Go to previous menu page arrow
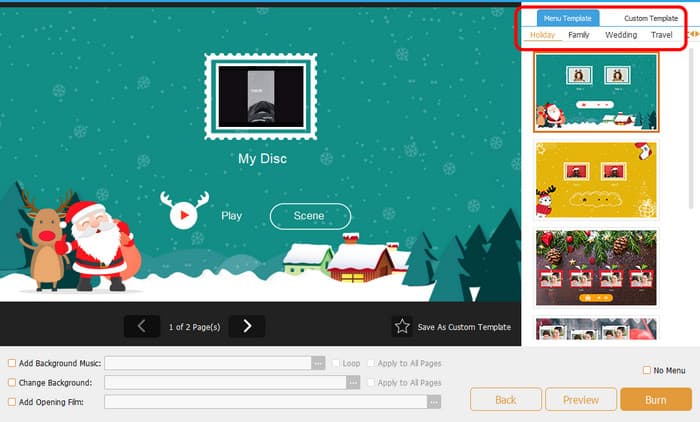Viewport: 700px width, 422px height. coord(142,326)
